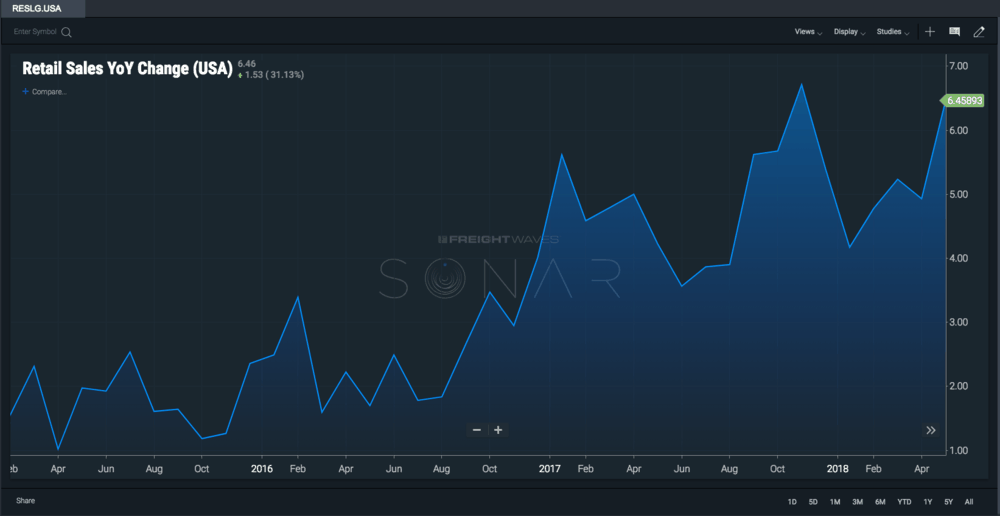1000x516 pixels.
Task: Click the Retail Sales YoY Change title
Action: coord(128,69)
